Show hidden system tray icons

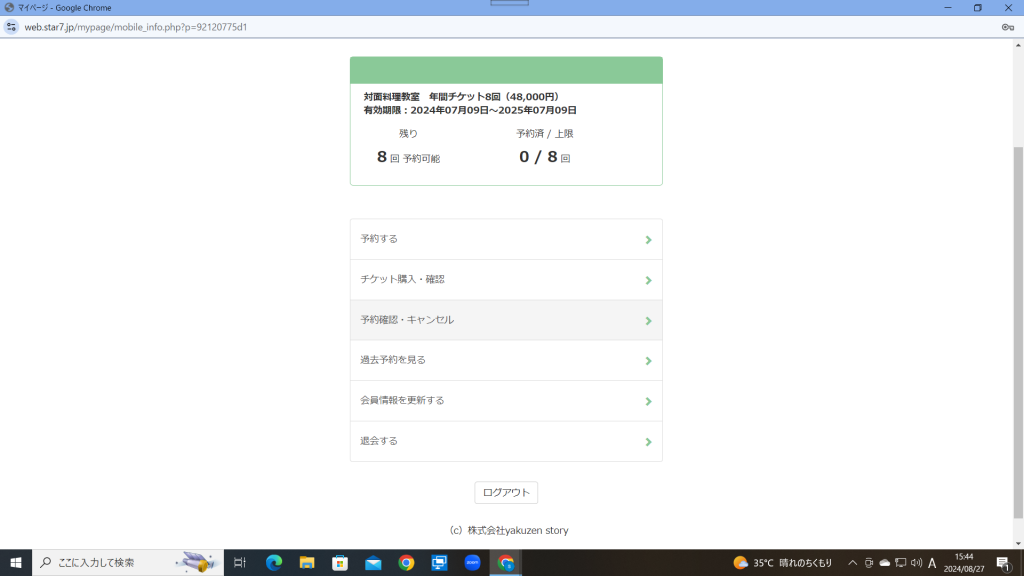[x=852, y=562]
